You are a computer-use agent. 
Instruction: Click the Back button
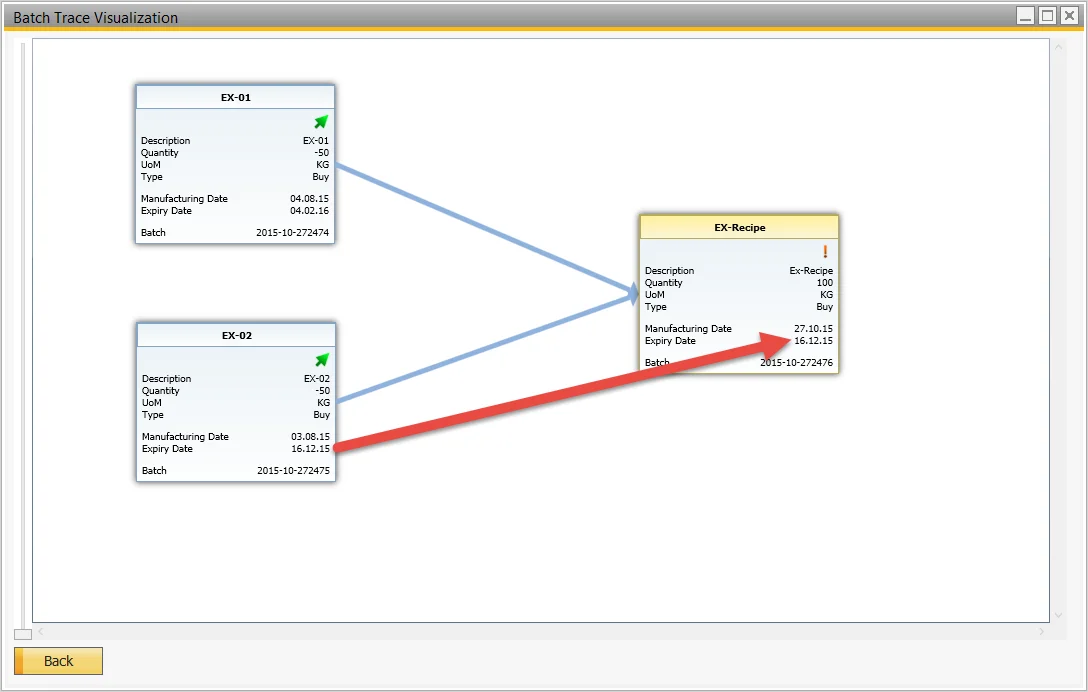(58, 661)
